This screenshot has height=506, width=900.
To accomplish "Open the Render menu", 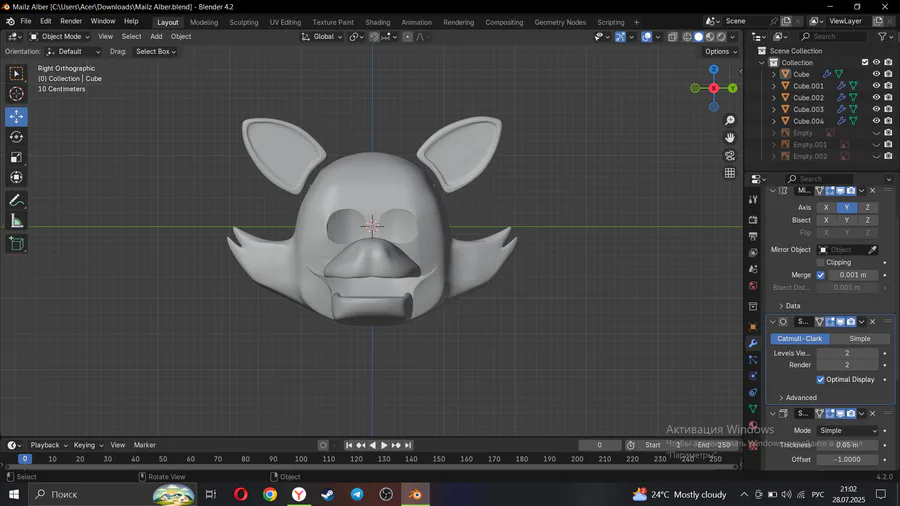I will 71,21.
